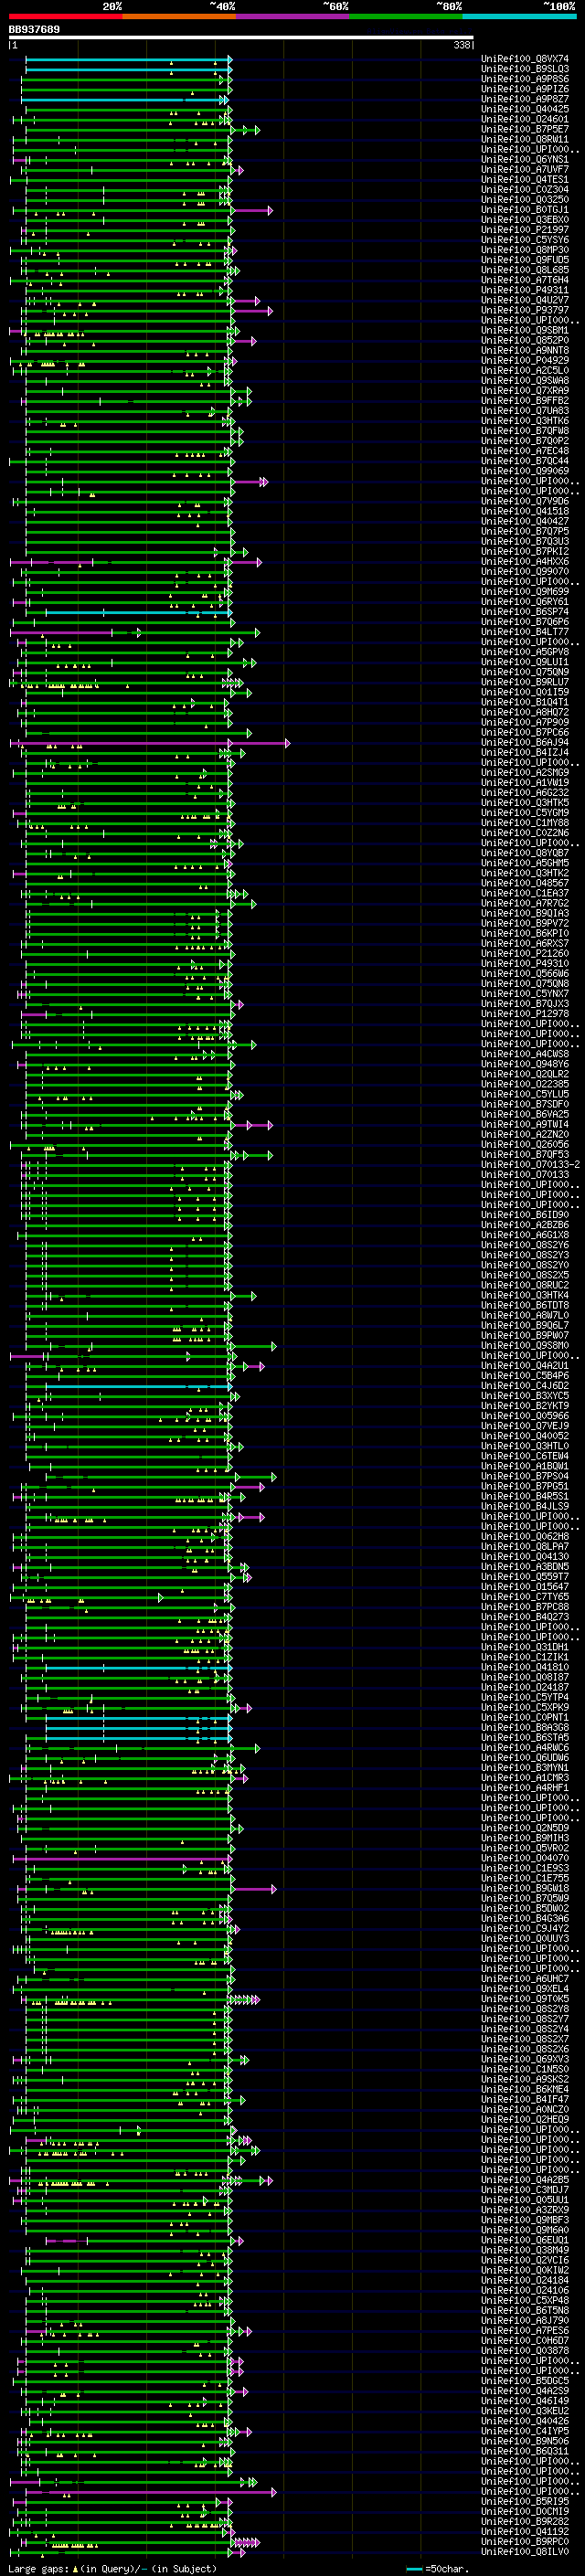Select hit UniRef100_A7R7G2
Screen dimensions: 585x2576
tap(525, 903)
